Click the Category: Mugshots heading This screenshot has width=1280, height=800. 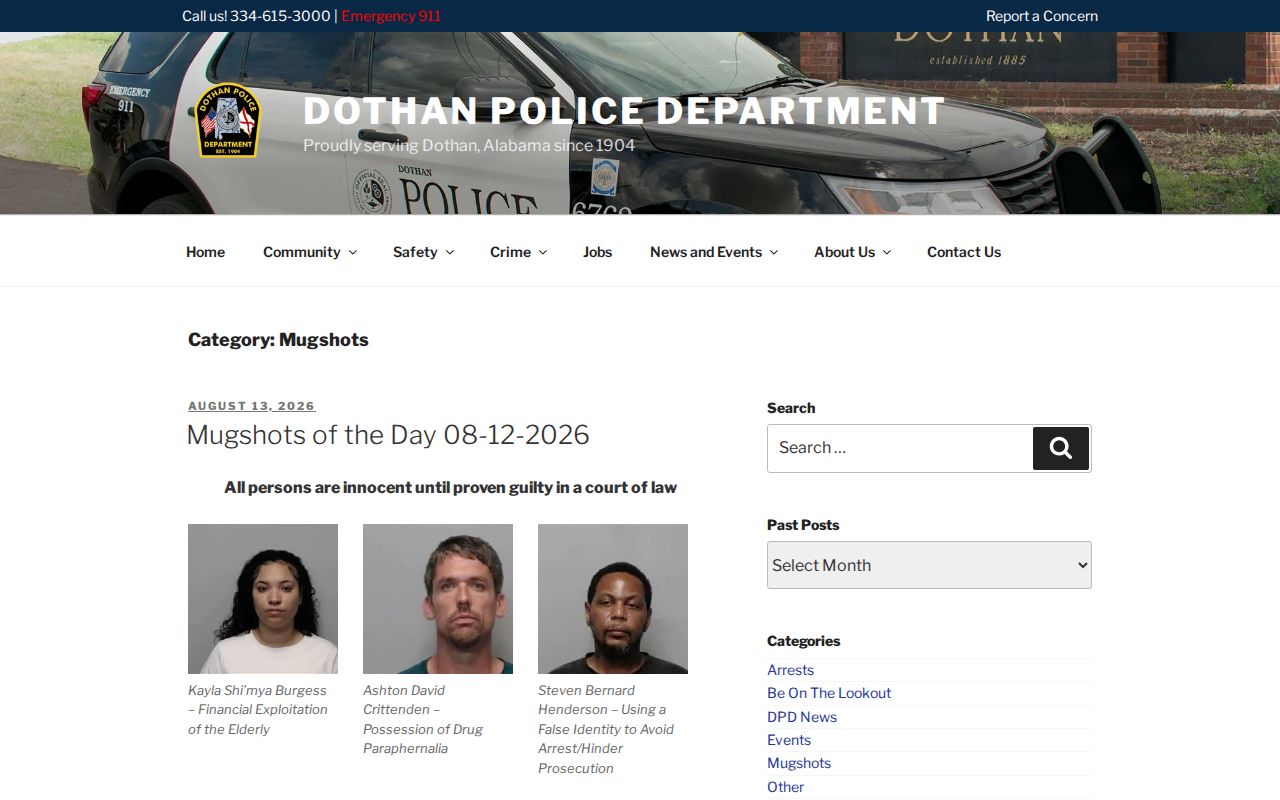(278, 340)
